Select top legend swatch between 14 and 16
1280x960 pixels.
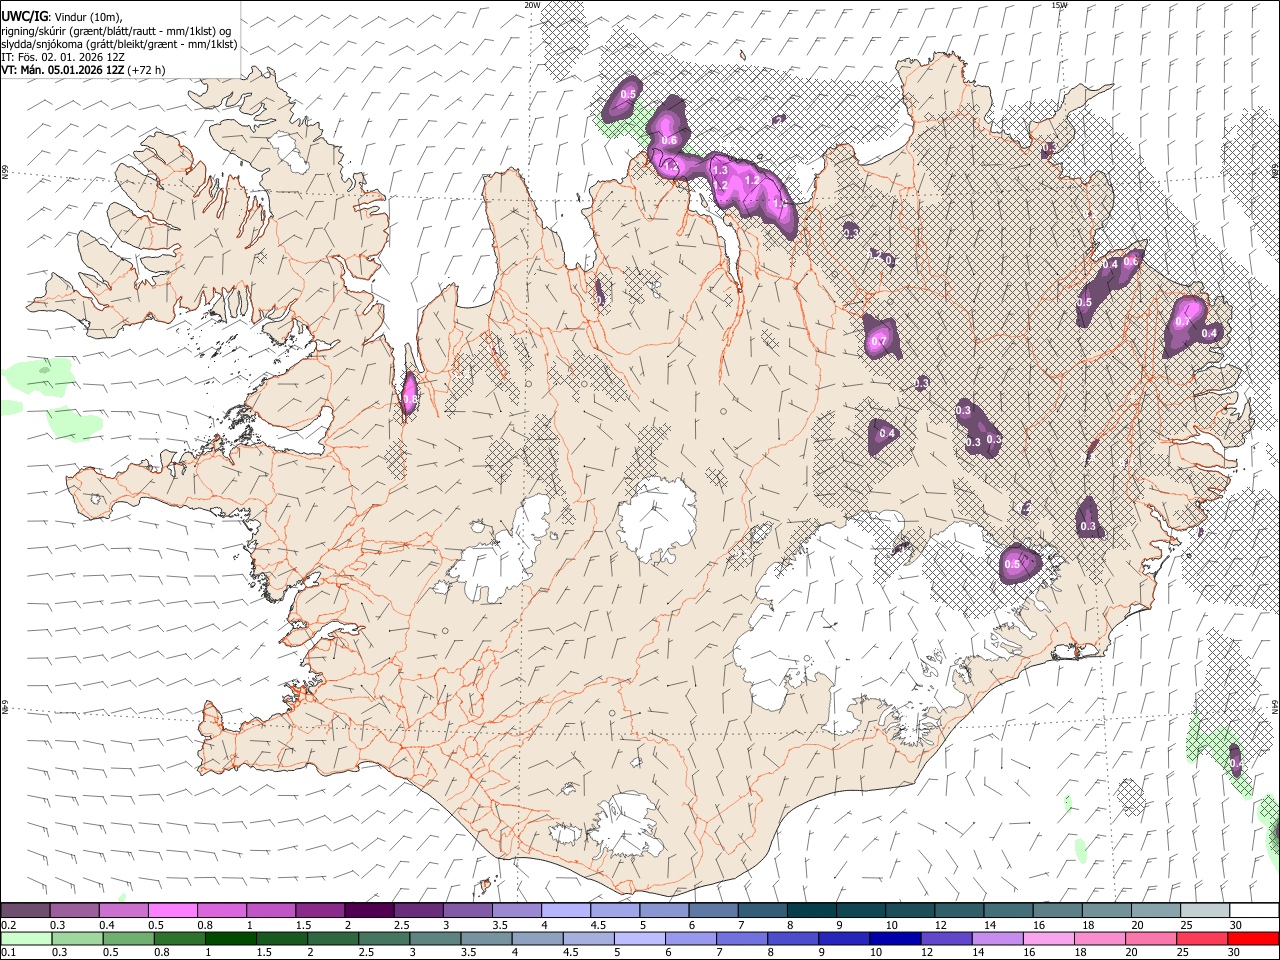pyautogui.click(x=1008, y=910)
